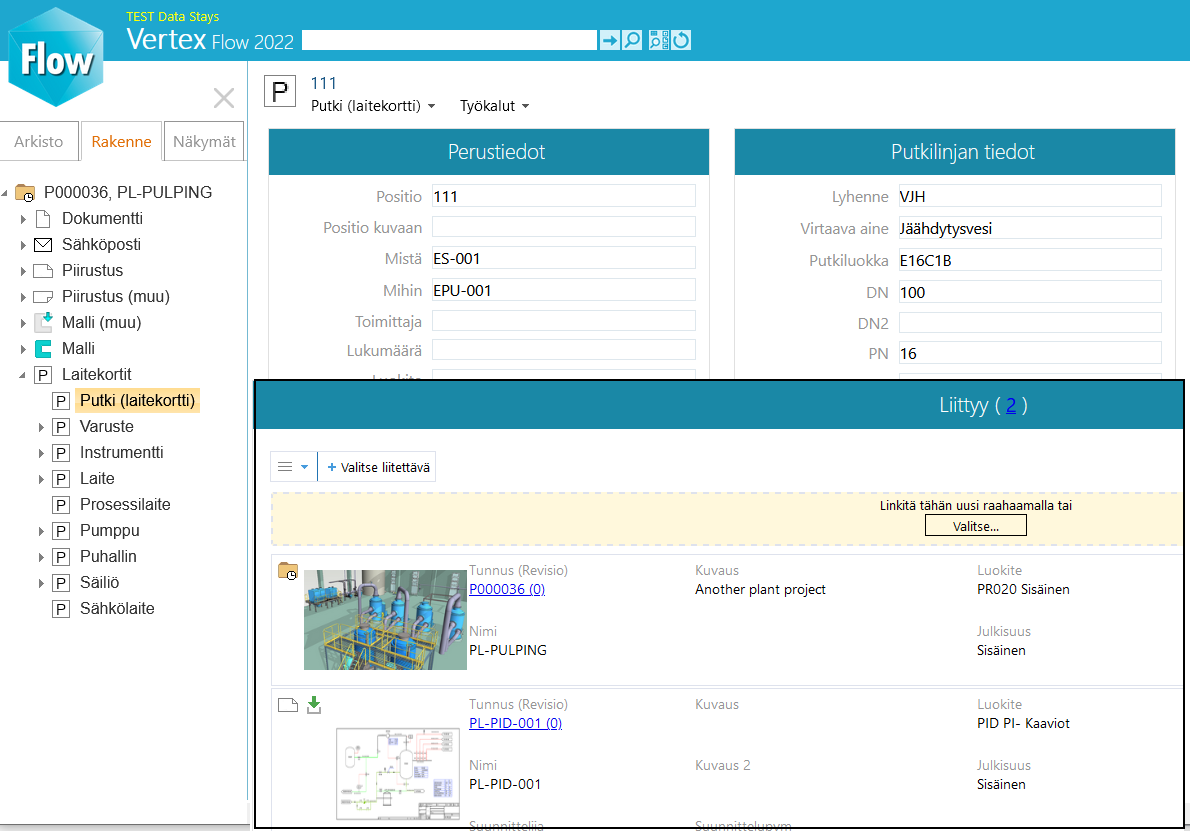Switch to the Arkisto tab
This screenshot has width=1190, height=831.
pos(39,142)
